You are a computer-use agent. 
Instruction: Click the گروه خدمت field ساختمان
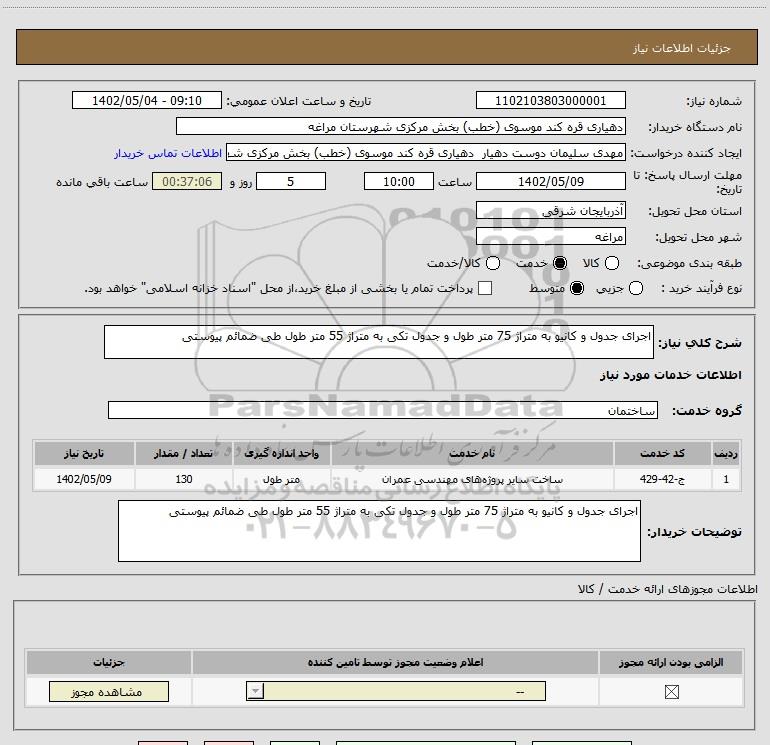tap(383, 411)
